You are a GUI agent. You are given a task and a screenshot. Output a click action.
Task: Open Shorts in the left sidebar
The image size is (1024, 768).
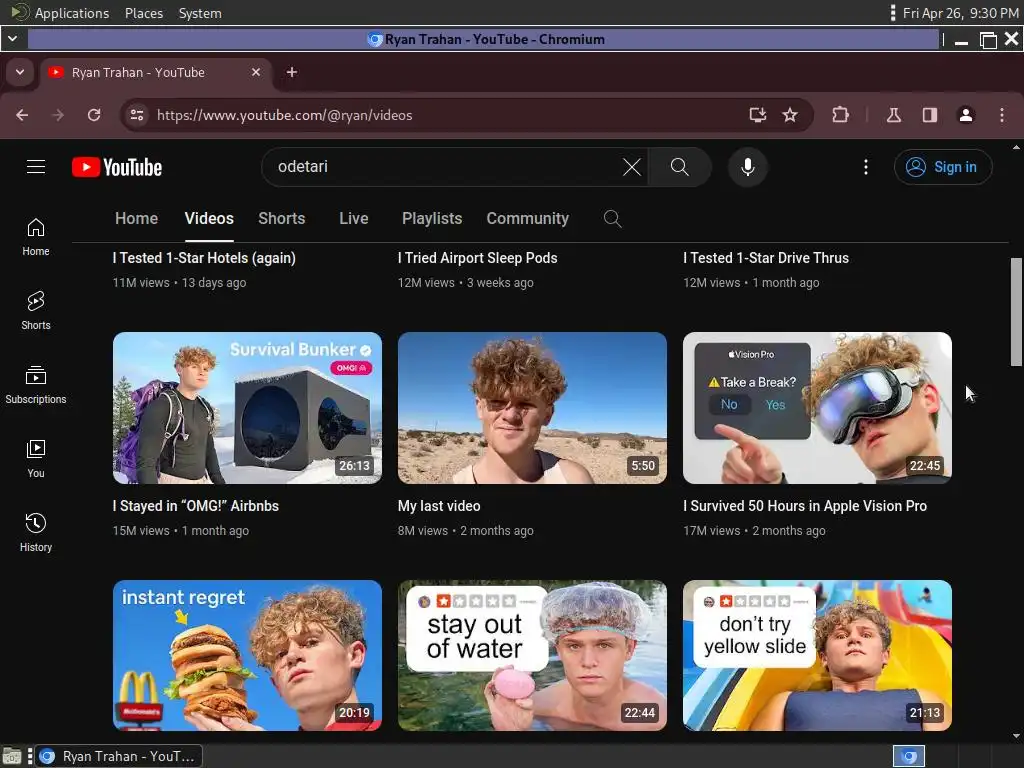coord(36,311)
